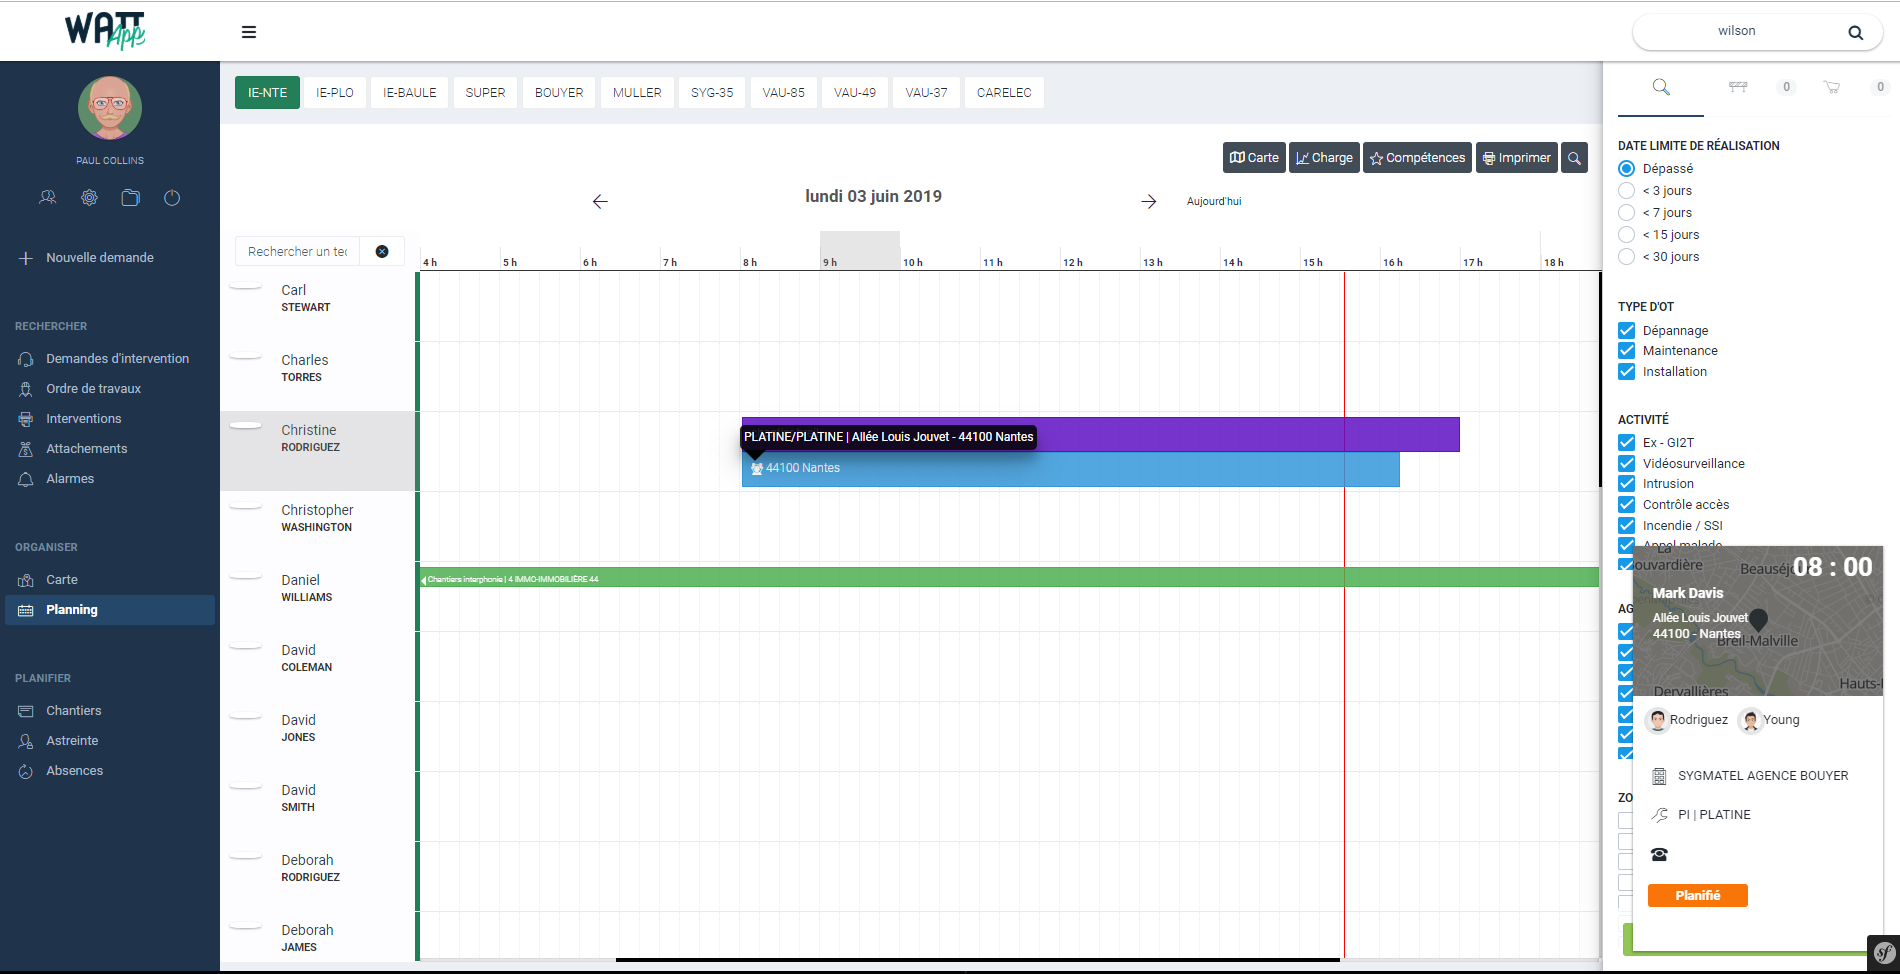This screenshot has width=1900, height=974.
Task: Open the CARELEC tab
Action: (1003, 93)
